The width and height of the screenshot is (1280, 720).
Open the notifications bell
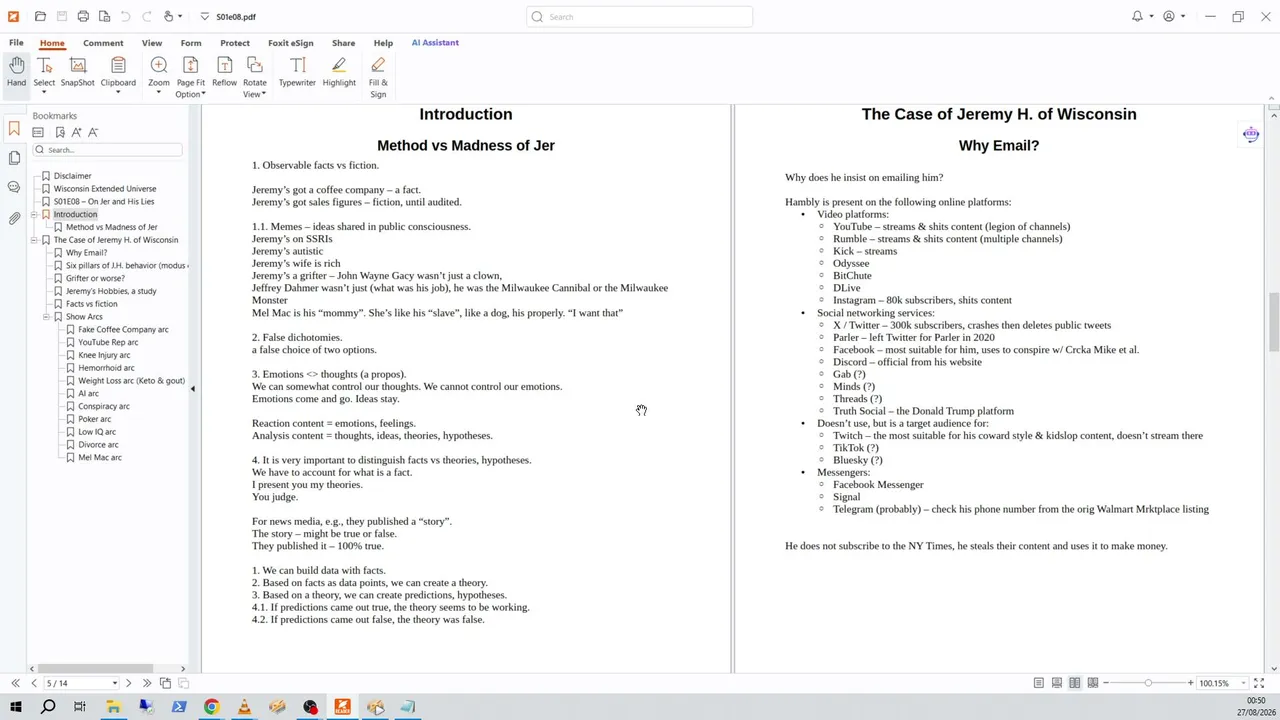pyautogui.click(x=1137, y=16)
